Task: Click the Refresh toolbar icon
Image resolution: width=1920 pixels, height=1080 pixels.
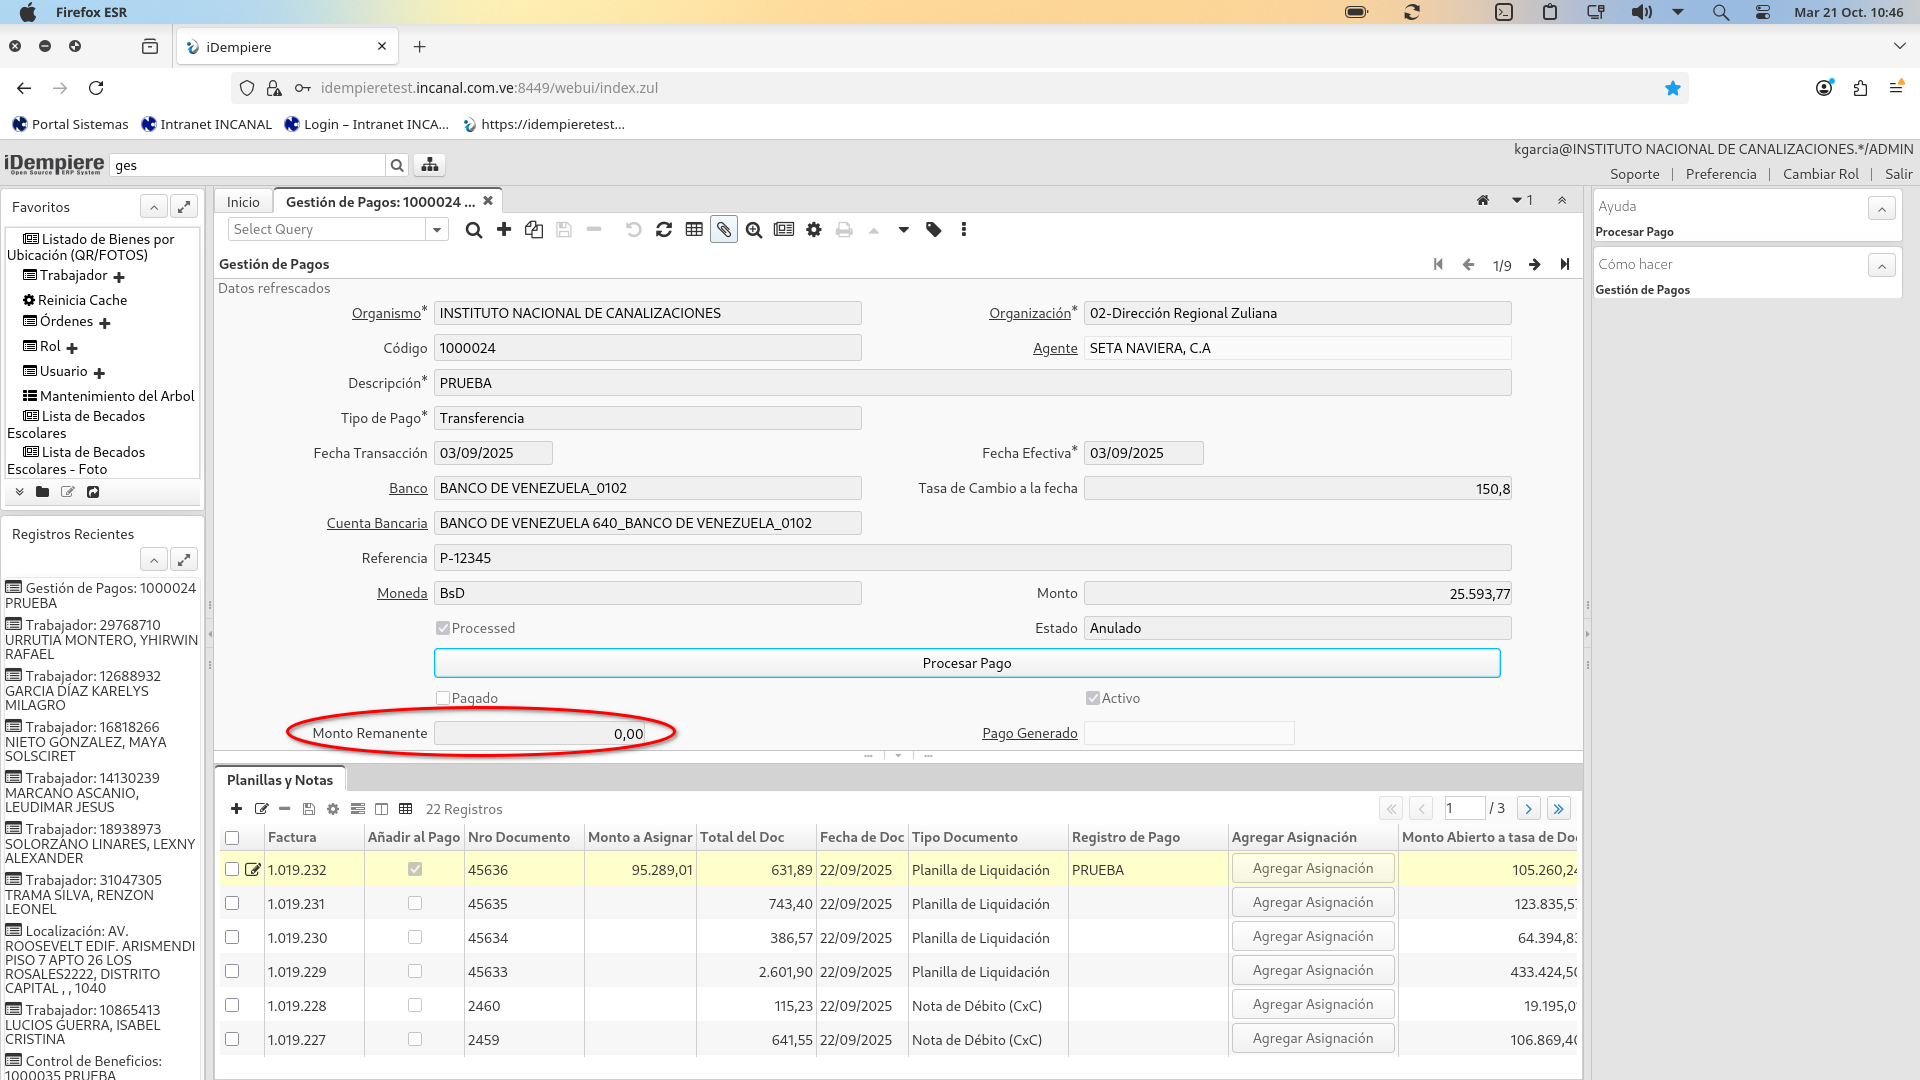Action: tap(664, 230)
